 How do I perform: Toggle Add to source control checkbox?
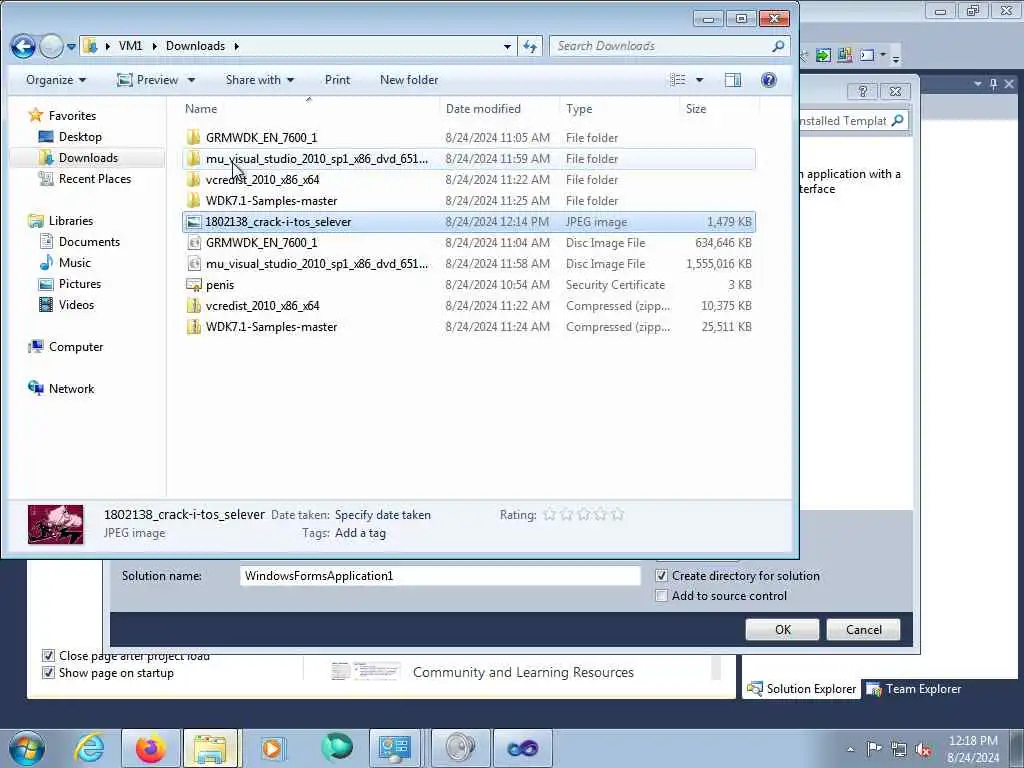(x=662, y=596)
